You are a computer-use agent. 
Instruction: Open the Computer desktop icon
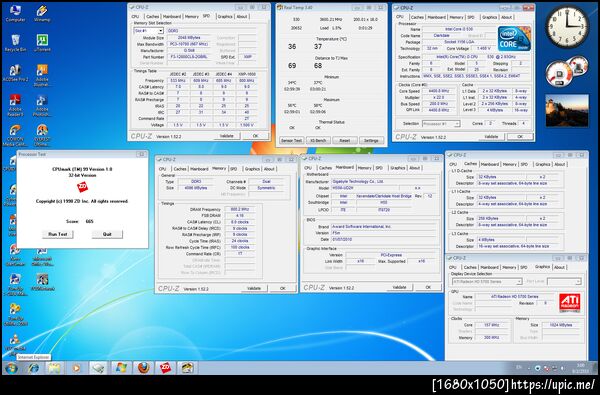point(15,13)
